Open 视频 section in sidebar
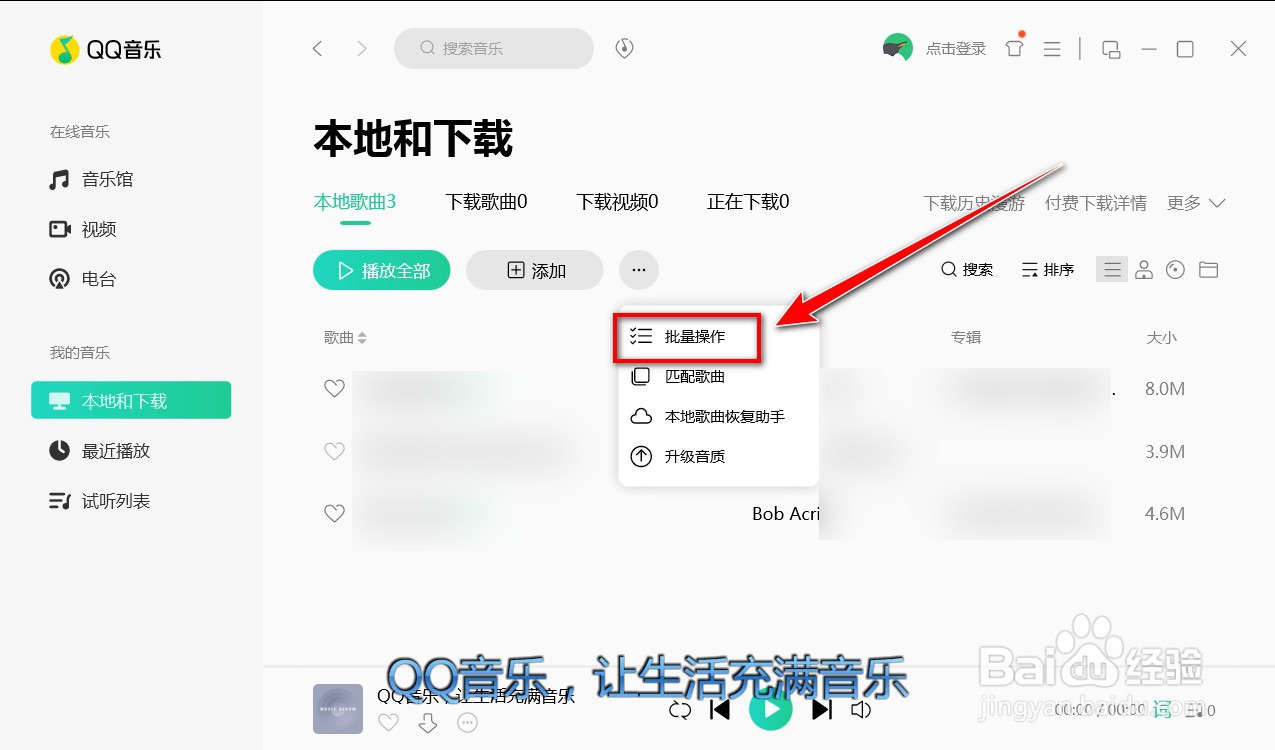This screenshot has width=1275, height=750. (x=83, y=230)
